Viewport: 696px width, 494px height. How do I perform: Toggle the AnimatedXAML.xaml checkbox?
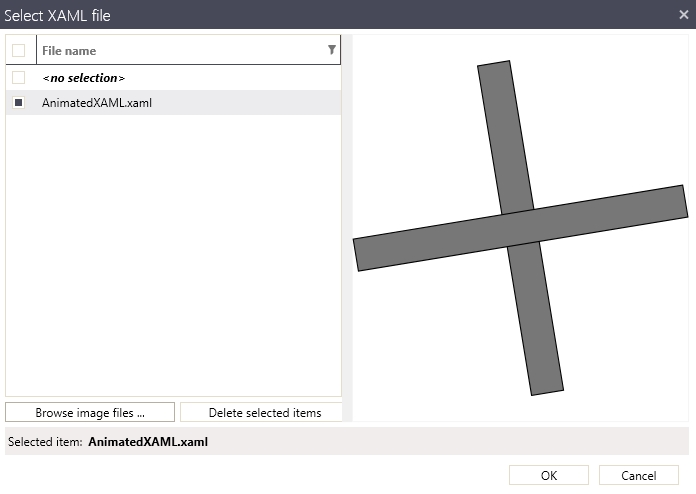19,102
